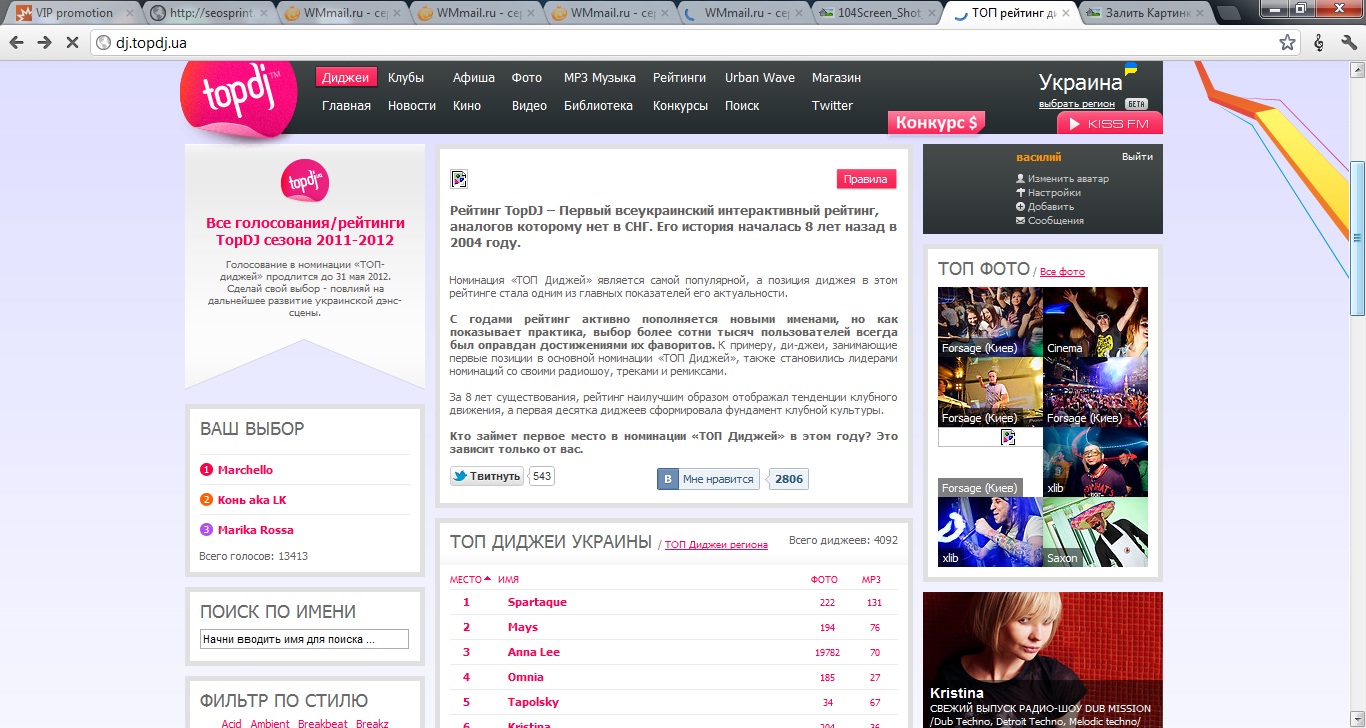Open Новости in the navigation
The width and height of the screenshot is (1366, 728).
(412, 106)
